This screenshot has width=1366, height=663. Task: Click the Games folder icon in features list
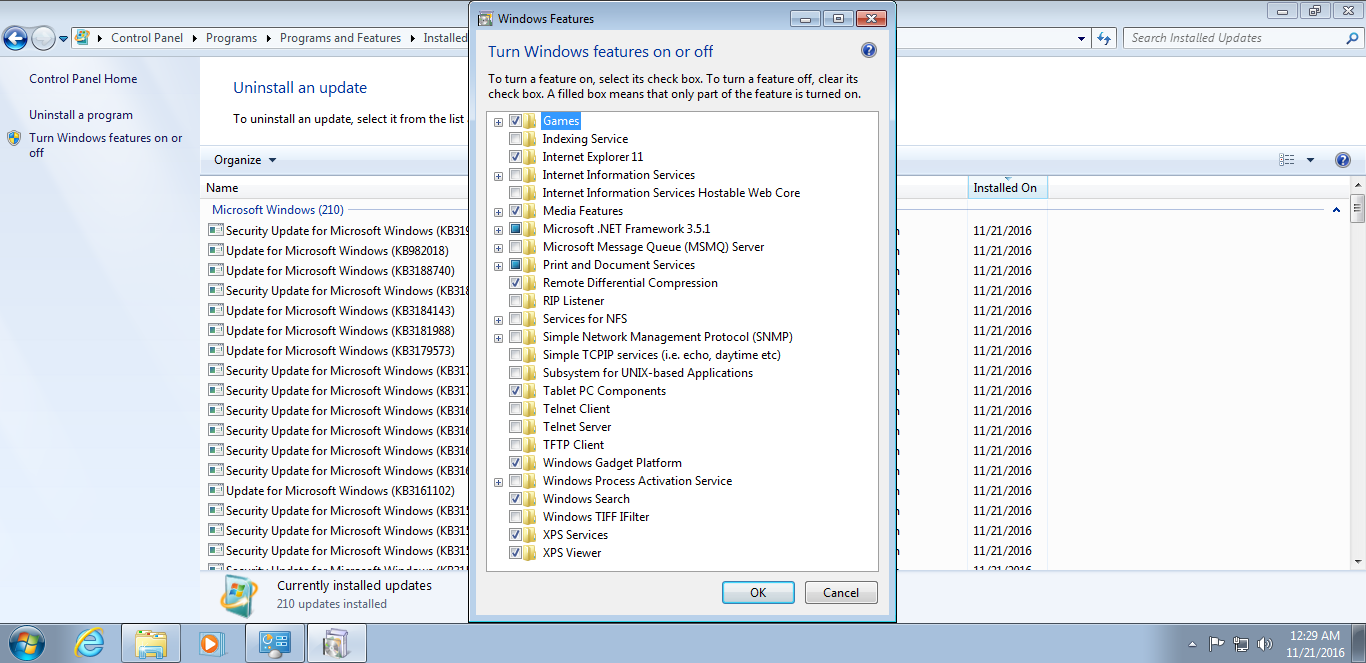[531, 121]
